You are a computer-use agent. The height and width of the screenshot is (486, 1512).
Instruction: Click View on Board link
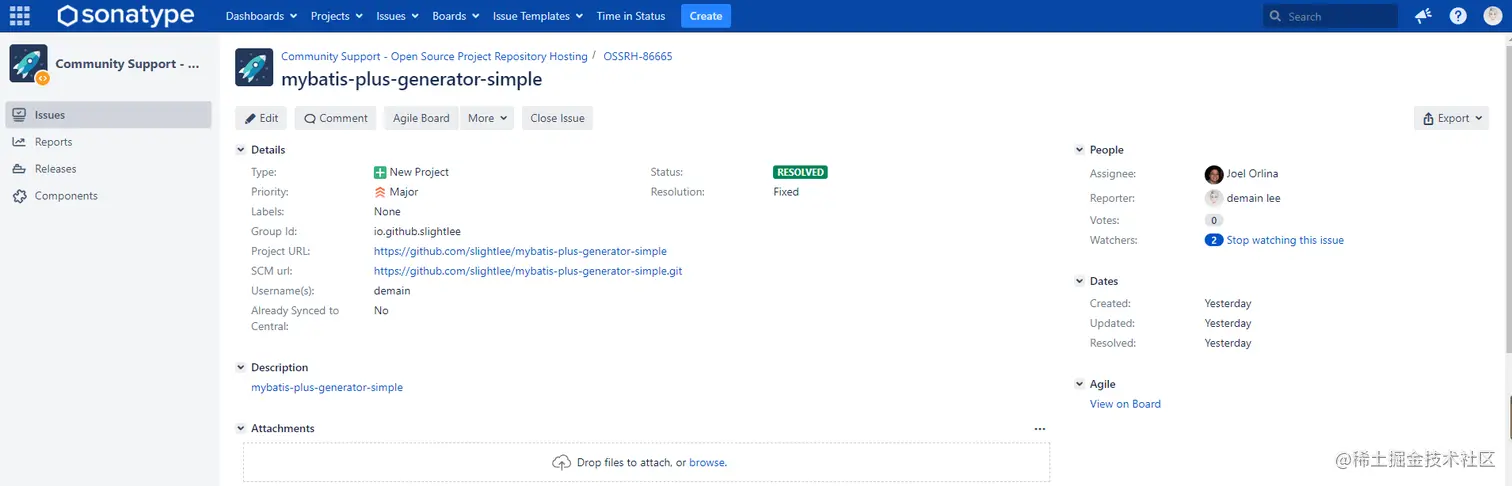pos(1125,404)
